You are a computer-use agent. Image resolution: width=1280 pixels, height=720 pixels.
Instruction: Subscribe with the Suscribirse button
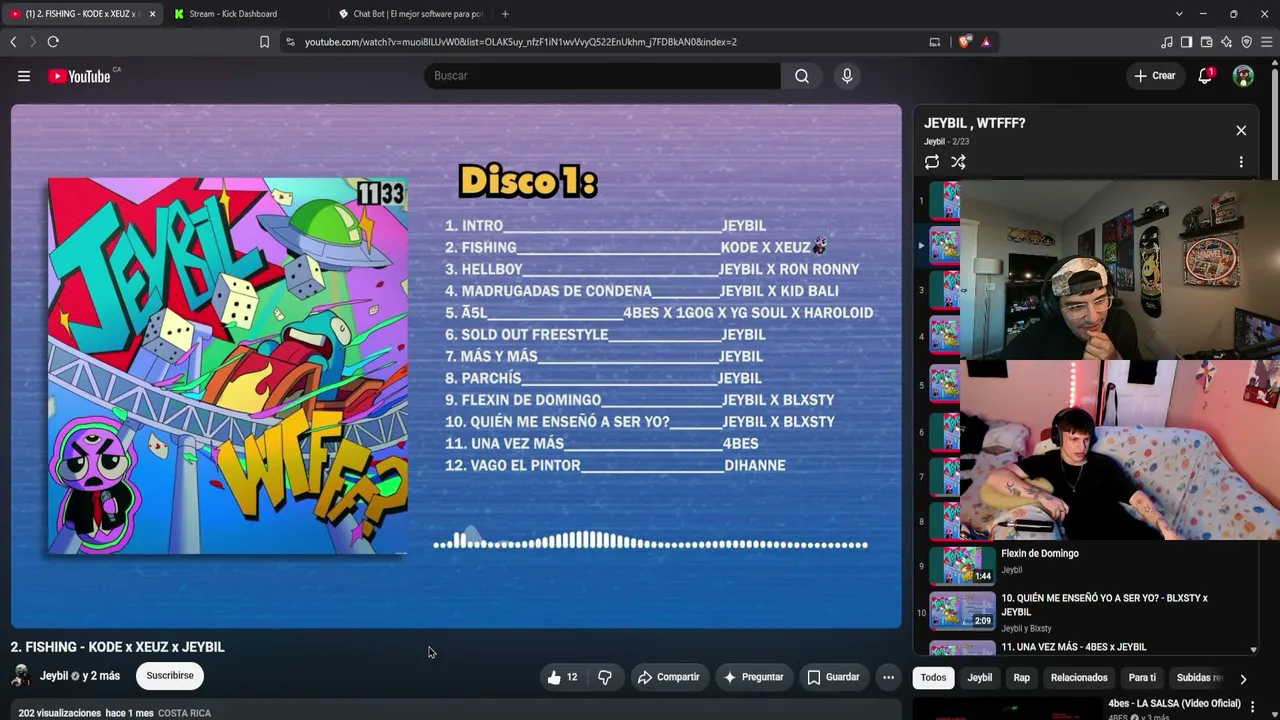pos(170,676)
